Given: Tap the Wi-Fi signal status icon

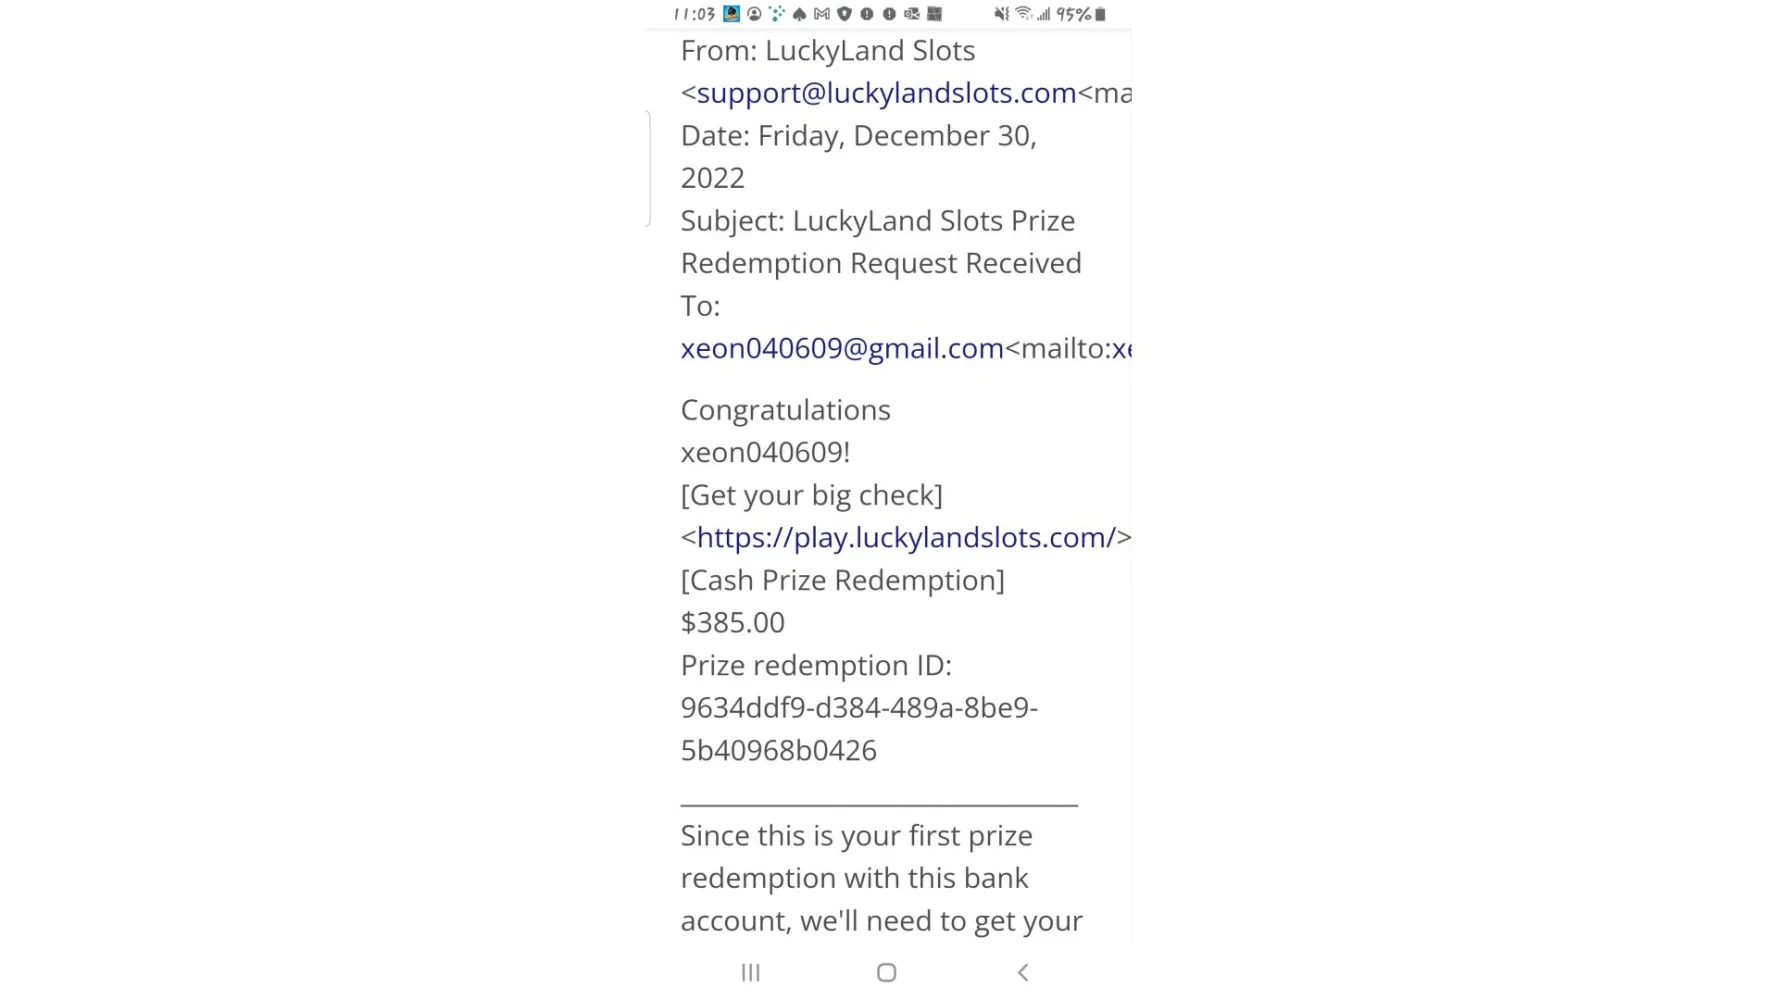Looking at the screenshot, I should (x=1023, y=13).
